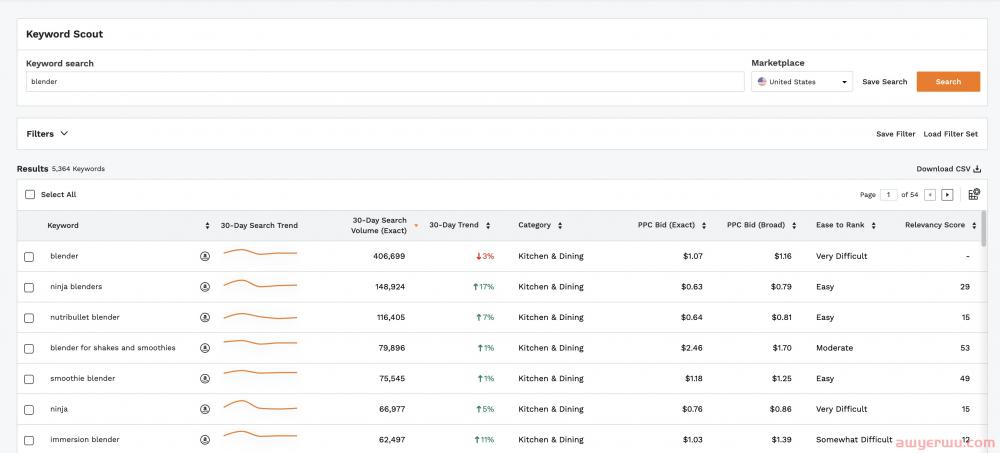1000x453 pixels.
Task: Sort by PPC Bid (Exact) arrows
Action: [x=704, y=226]
